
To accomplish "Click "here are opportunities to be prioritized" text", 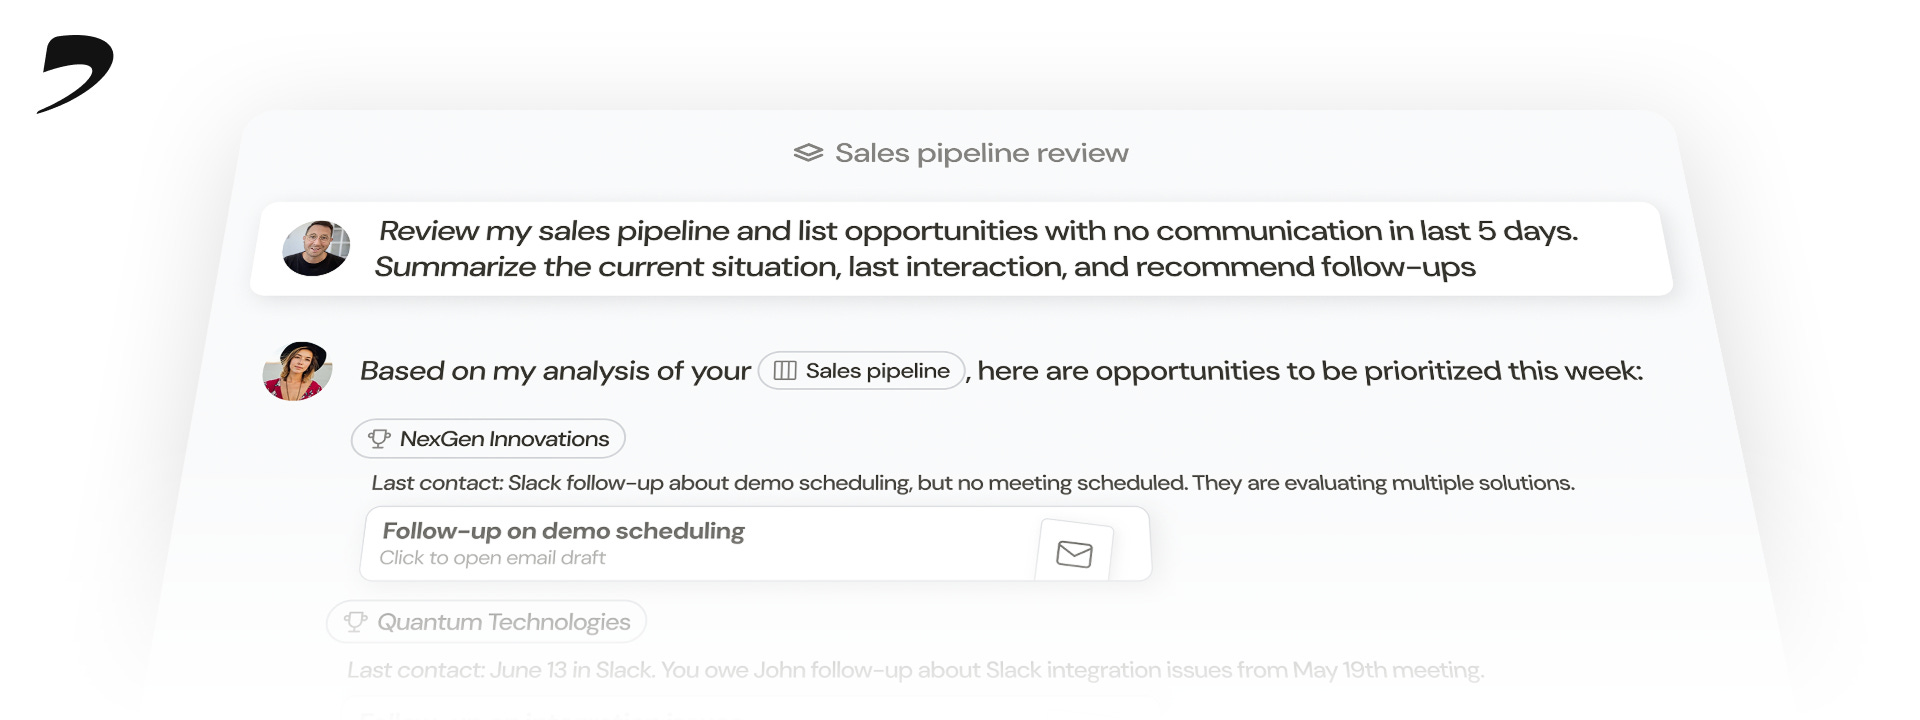I will pos(1309,371).
